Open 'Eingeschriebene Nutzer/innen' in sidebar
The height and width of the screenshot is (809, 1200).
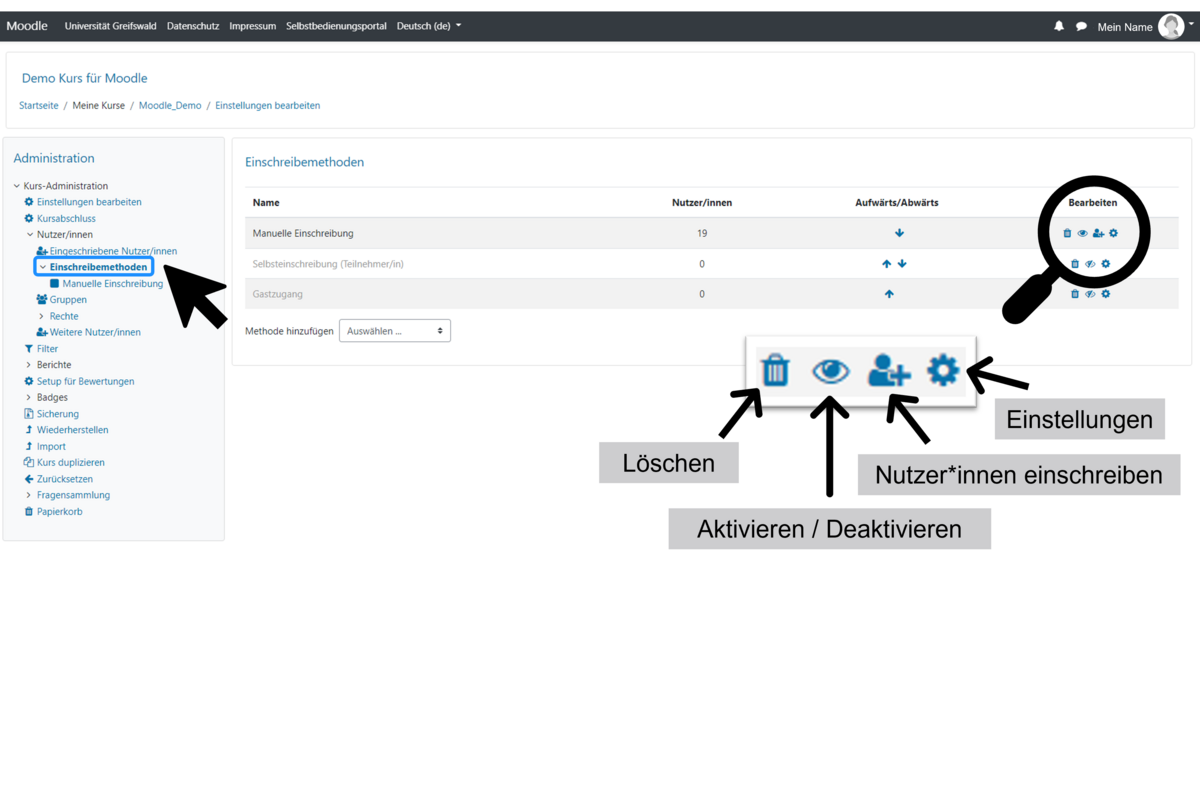click(x=113, y=251)
